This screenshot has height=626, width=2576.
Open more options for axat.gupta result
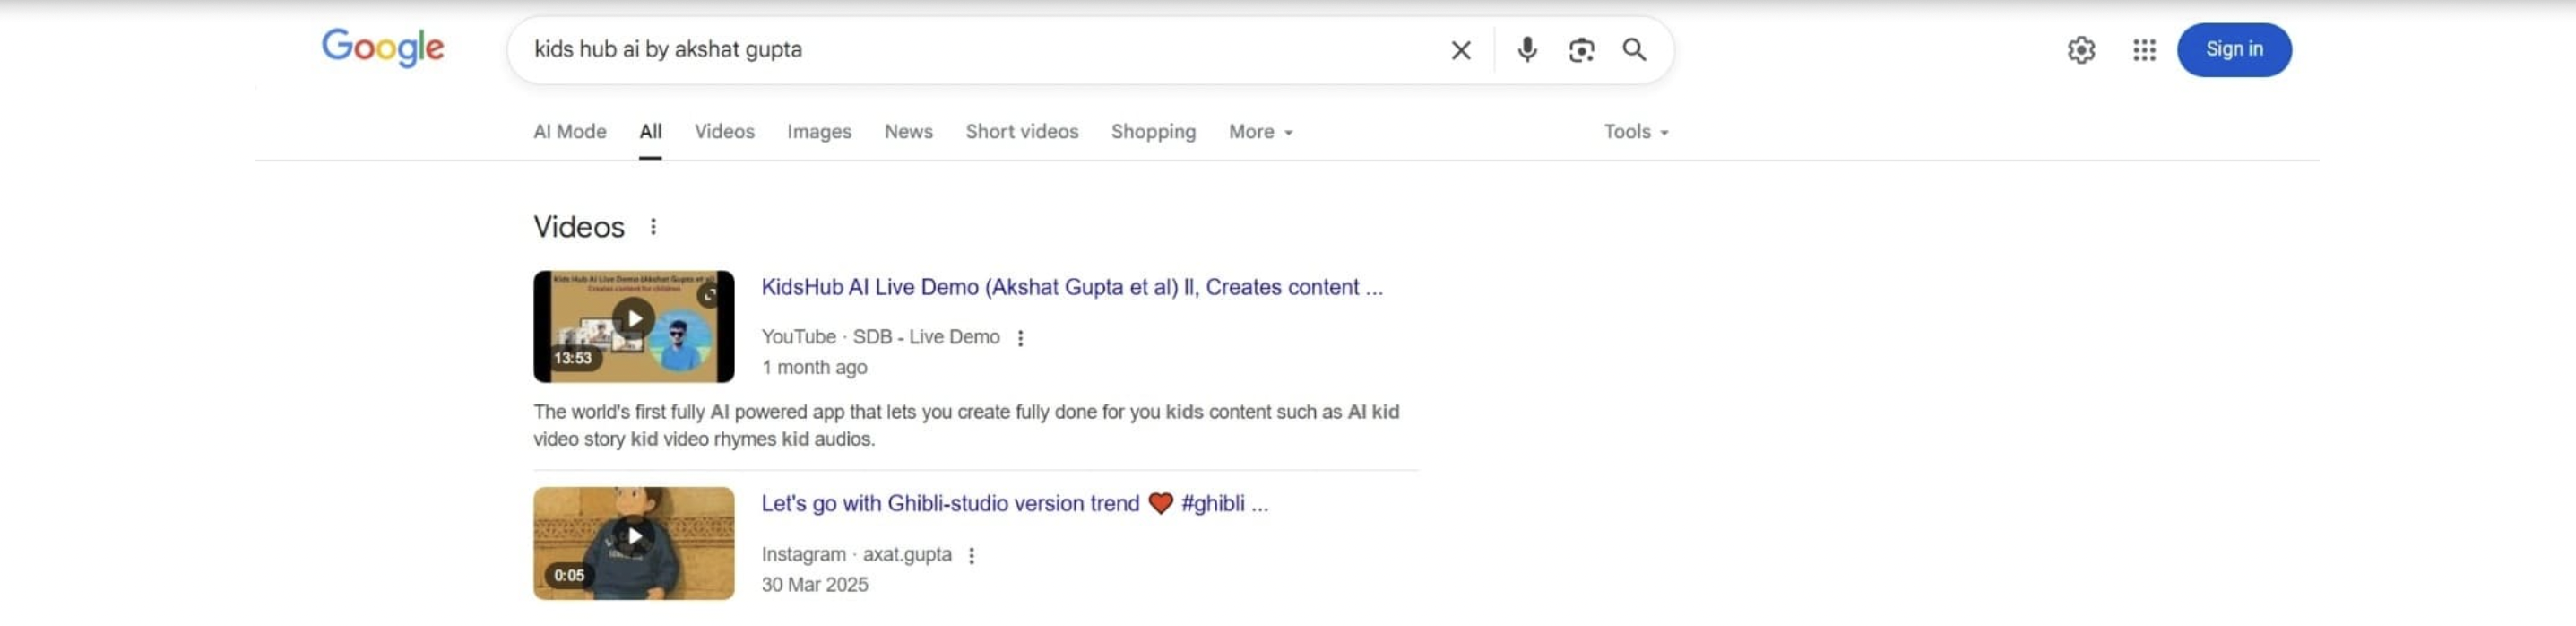pos(971,556)
